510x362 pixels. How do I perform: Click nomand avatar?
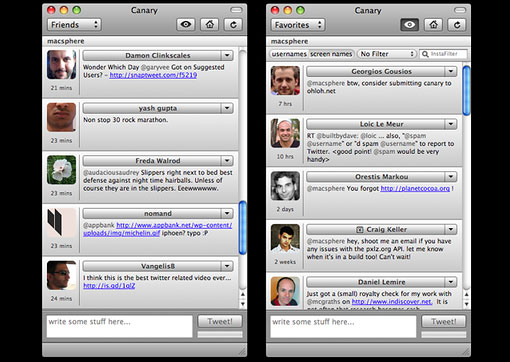tap(61, 223)
